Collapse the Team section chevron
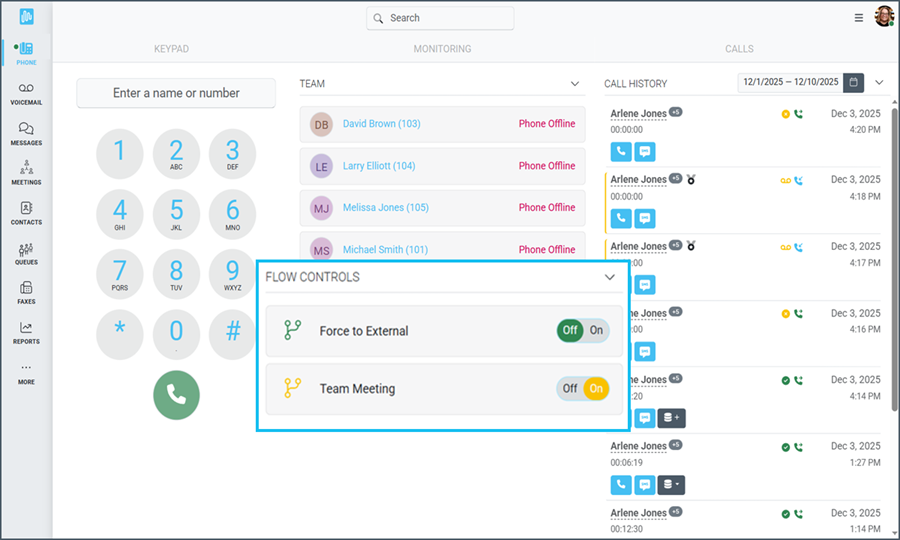900x540 pixels. point(575,84)
